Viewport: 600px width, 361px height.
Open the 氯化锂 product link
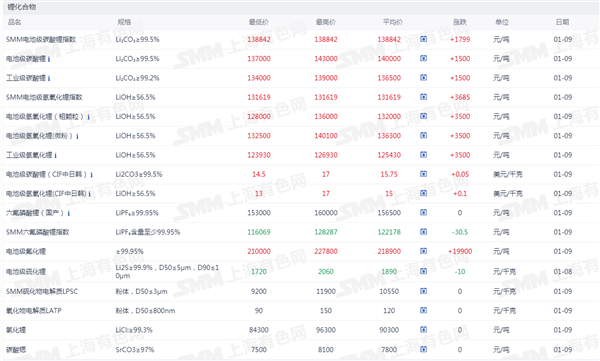(x=16, y=330)
